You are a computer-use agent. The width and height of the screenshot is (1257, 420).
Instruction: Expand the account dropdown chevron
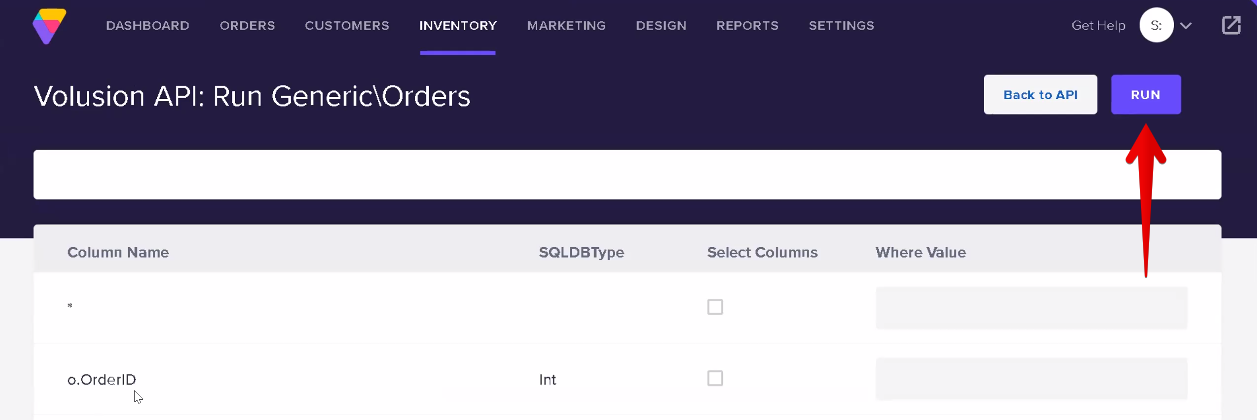point(1186,26)
